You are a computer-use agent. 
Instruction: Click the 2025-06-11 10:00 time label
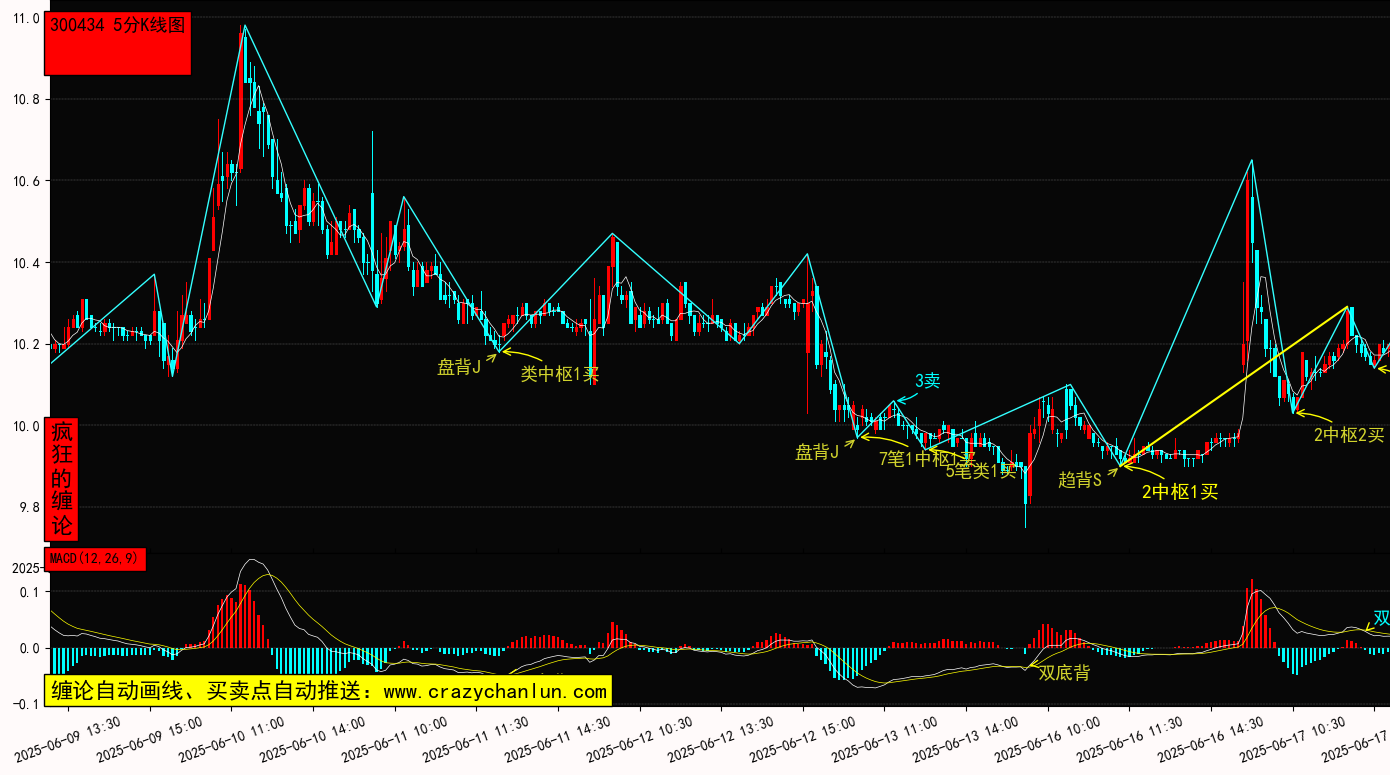click(x=396, y=738)
